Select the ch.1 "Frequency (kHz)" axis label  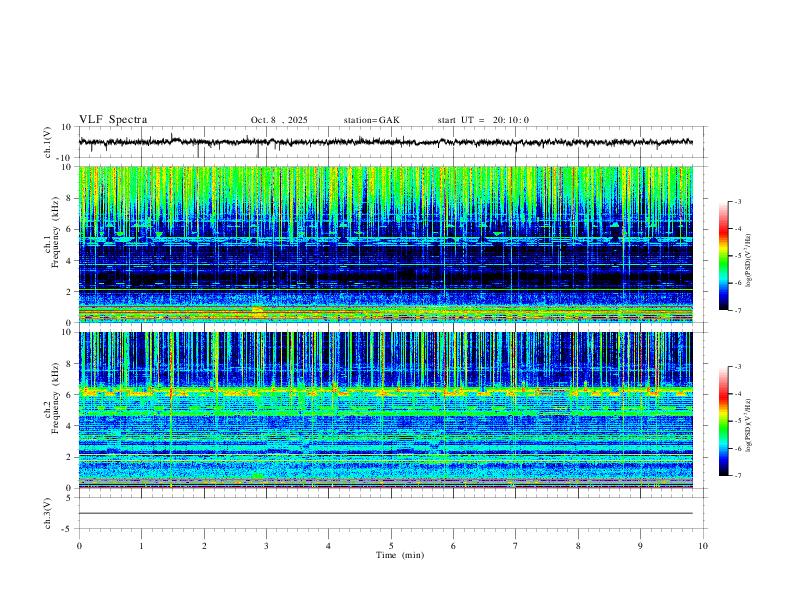(x=55, y=232)
